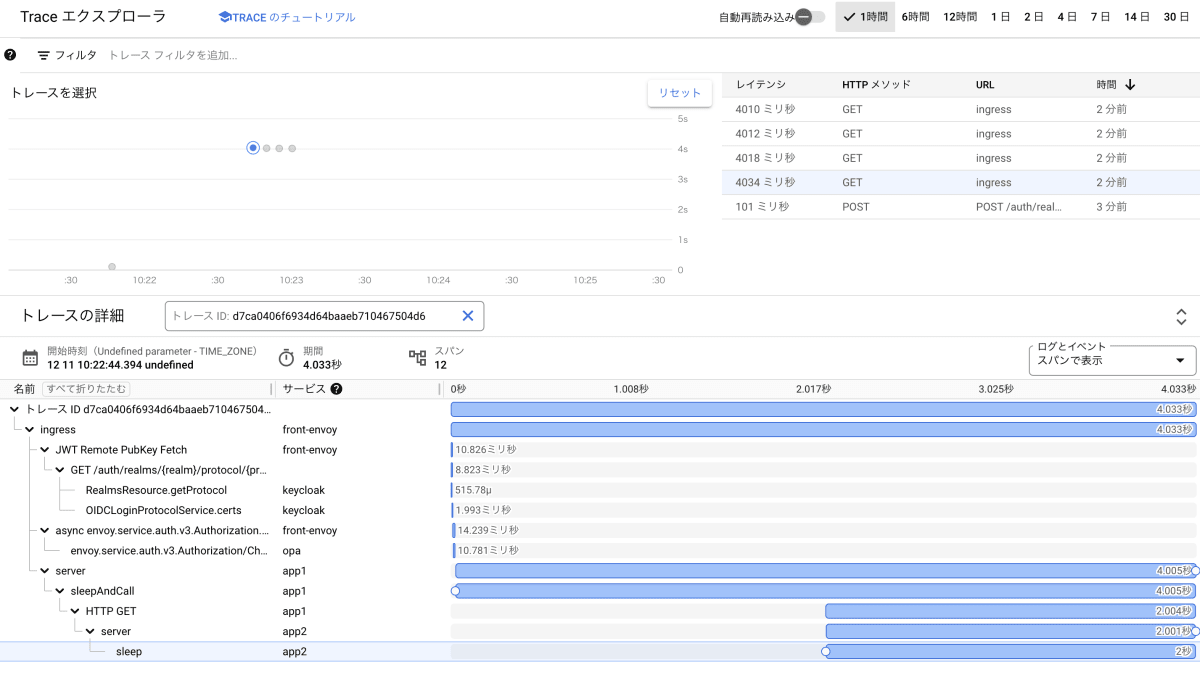This screenshot has height=675, width=1200.
Task: Select the 12時間 time range
Action: (x=960, y=17)
